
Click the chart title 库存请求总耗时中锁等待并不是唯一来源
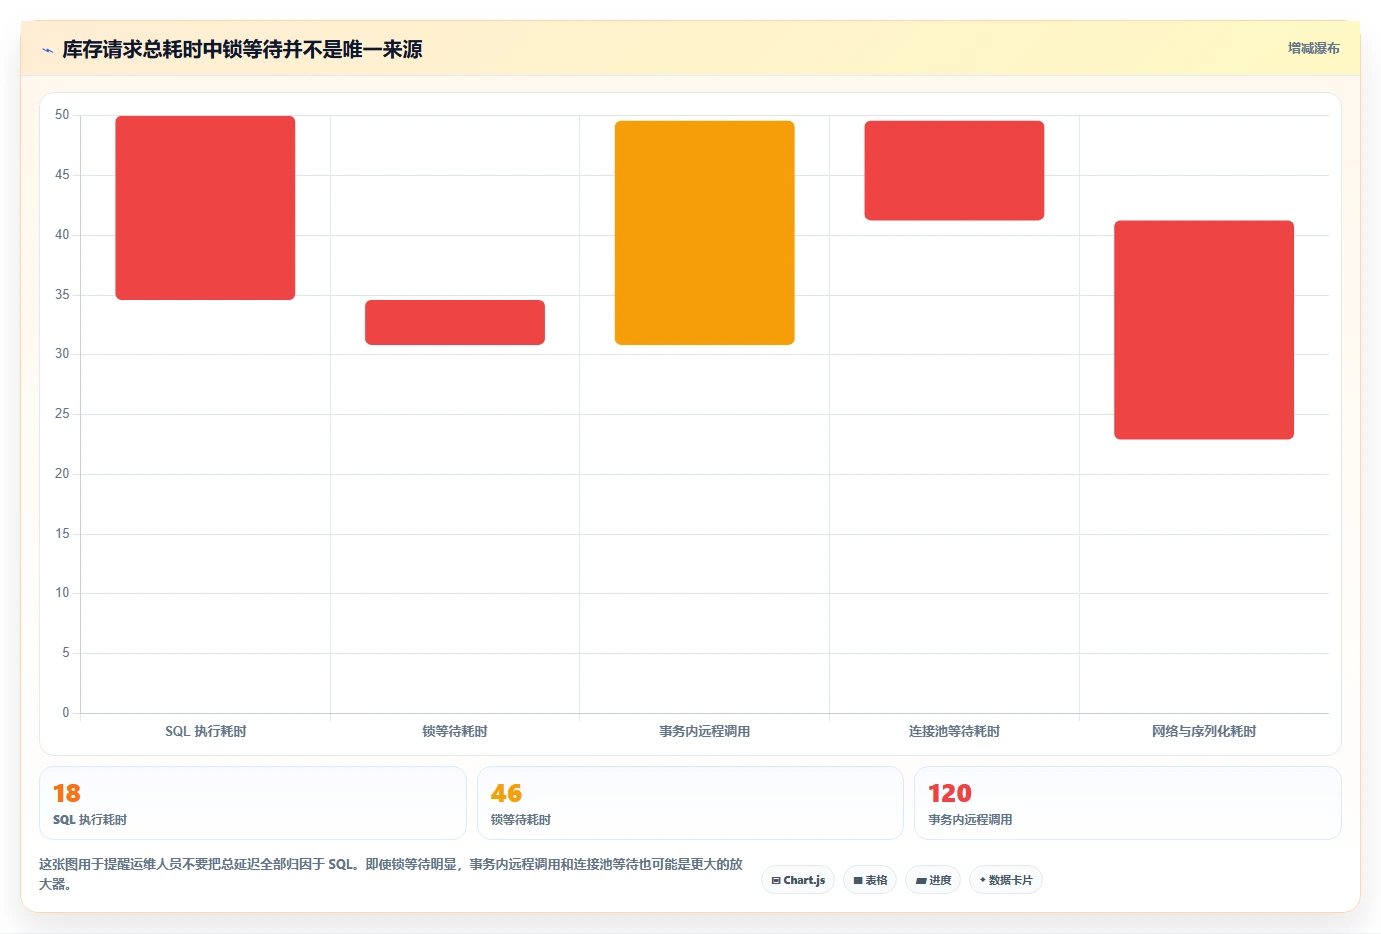243,49
